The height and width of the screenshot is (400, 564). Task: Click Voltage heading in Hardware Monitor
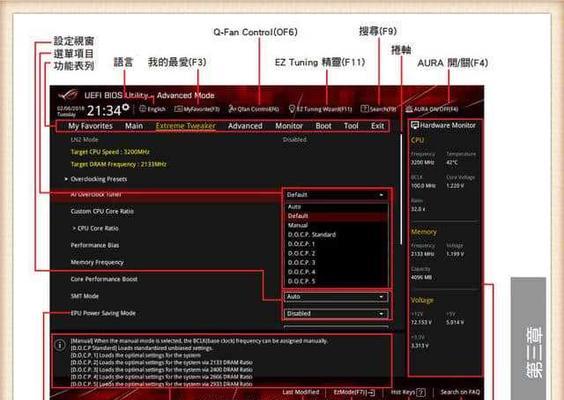coord(422,300)
